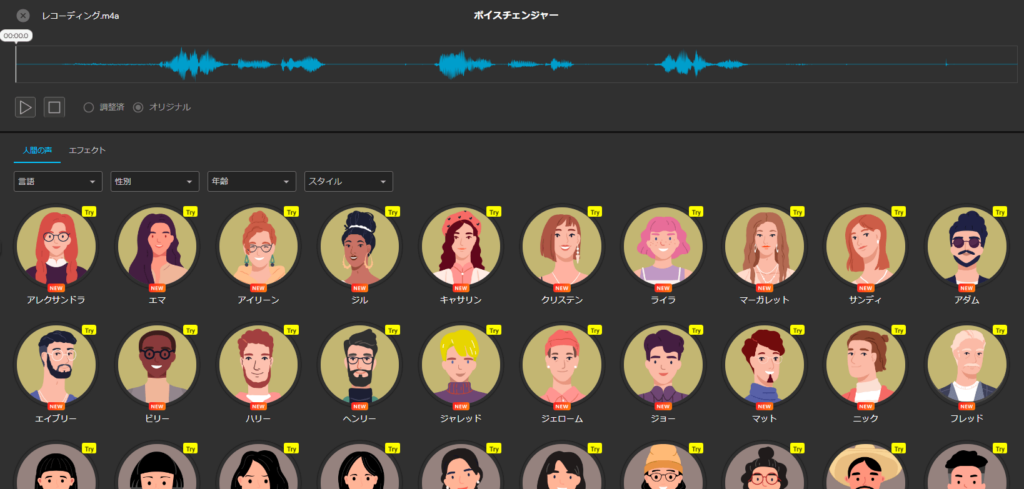
Task: Choose the ライラ voice avatar
Action: 663,247
